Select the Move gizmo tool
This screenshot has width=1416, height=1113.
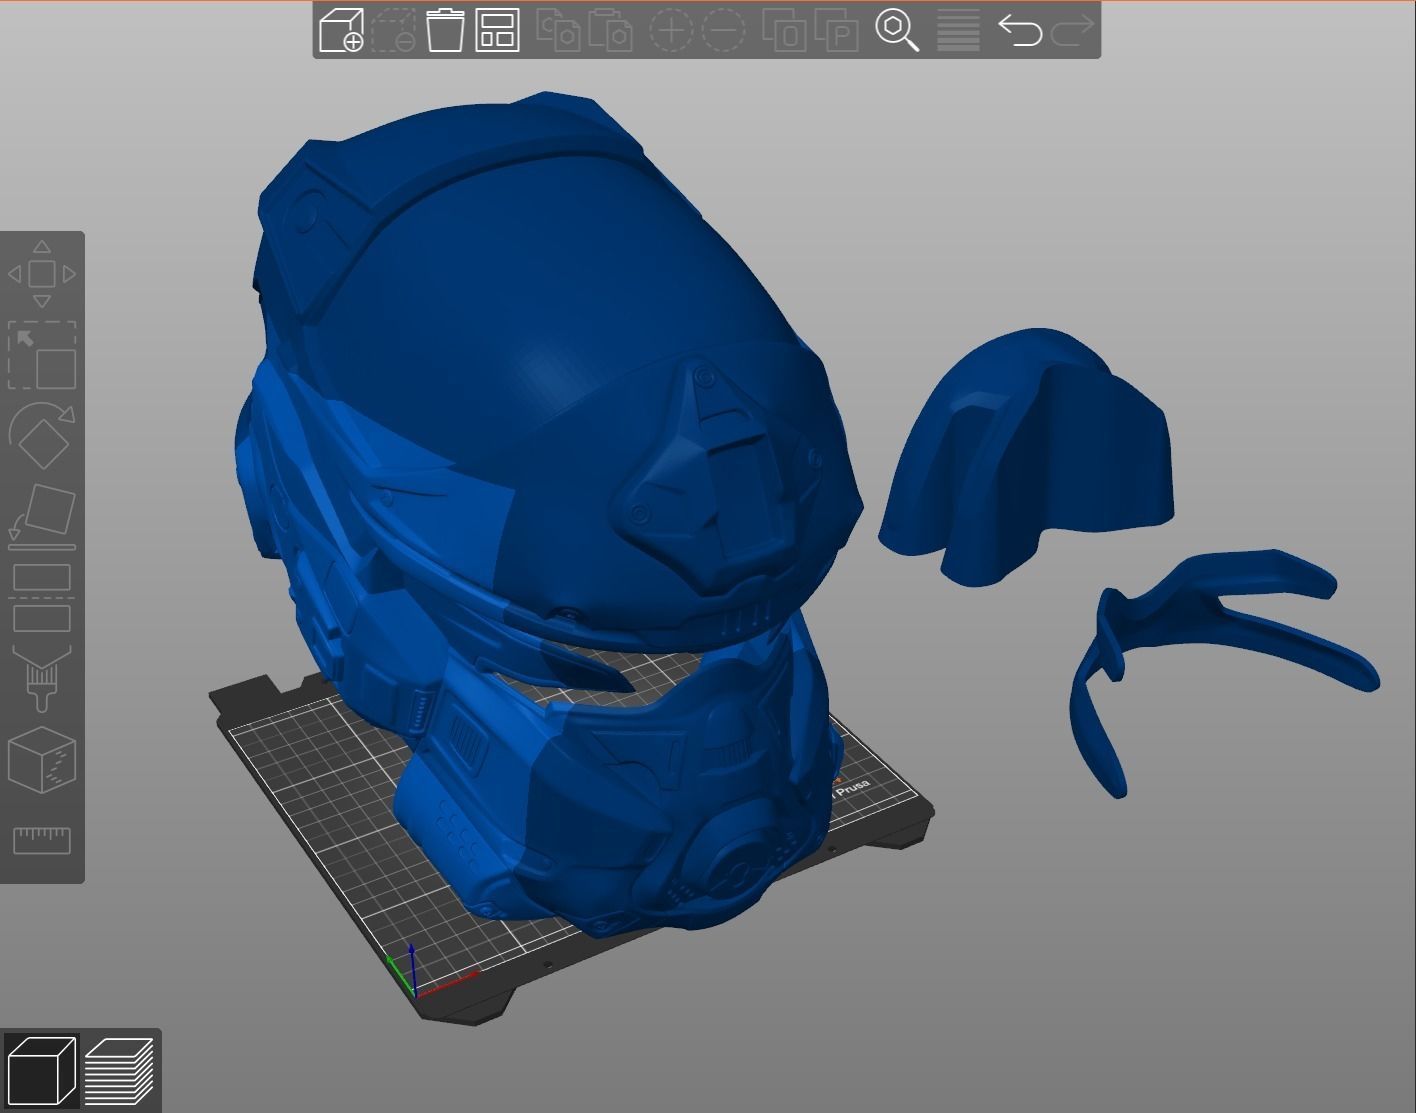pos(42,274)
